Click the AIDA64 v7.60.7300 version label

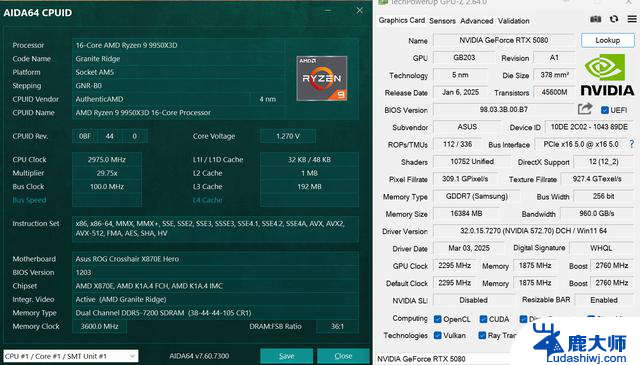(x=199, y=356)
